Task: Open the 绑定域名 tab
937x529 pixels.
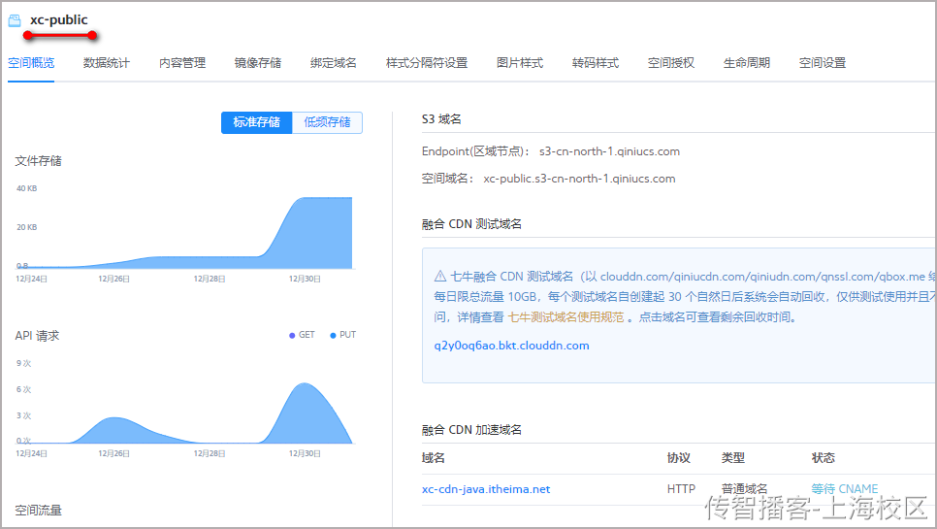Action: click(333, 63)
